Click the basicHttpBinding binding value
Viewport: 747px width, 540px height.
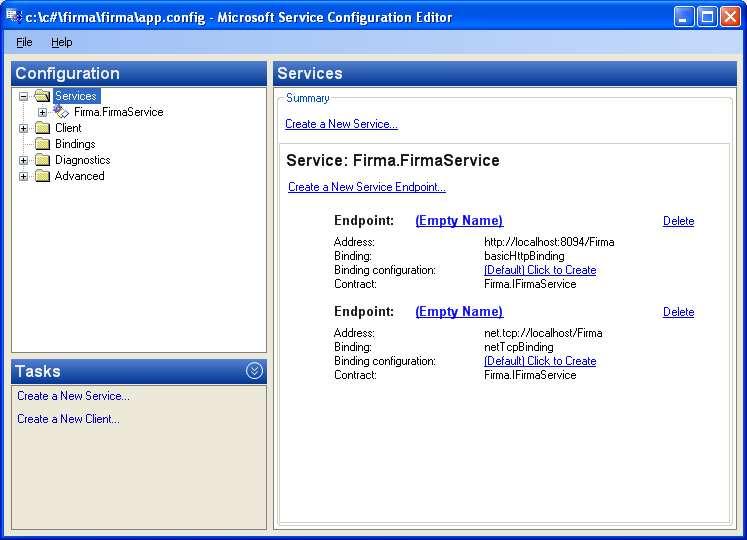tap(524, 256)
